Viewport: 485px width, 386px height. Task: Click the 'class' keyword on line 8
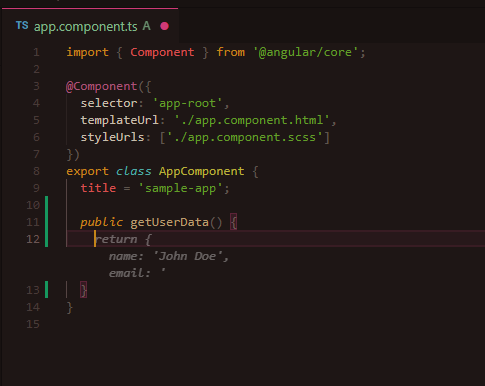pos(134,171)
